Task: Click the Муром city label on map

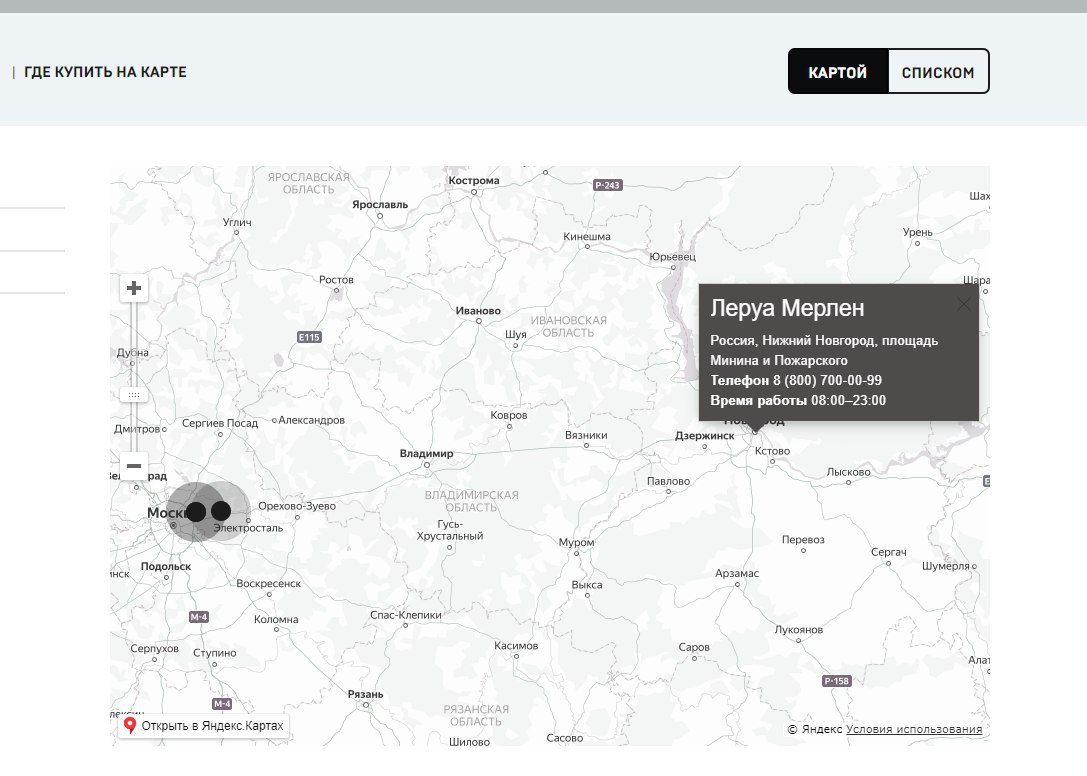Action: click(576, 542)
